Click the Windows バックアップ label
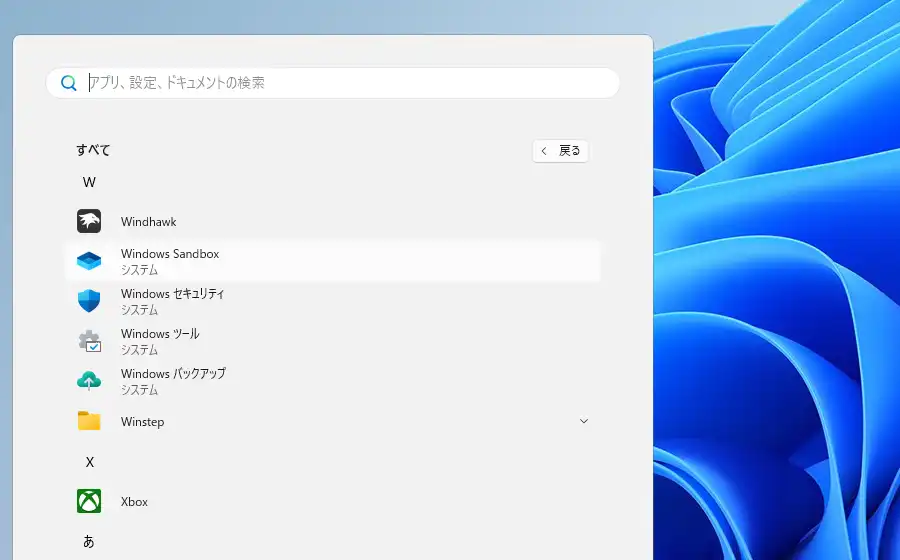Viewport: 900px width, 560px height. click(x=173, y=374)
